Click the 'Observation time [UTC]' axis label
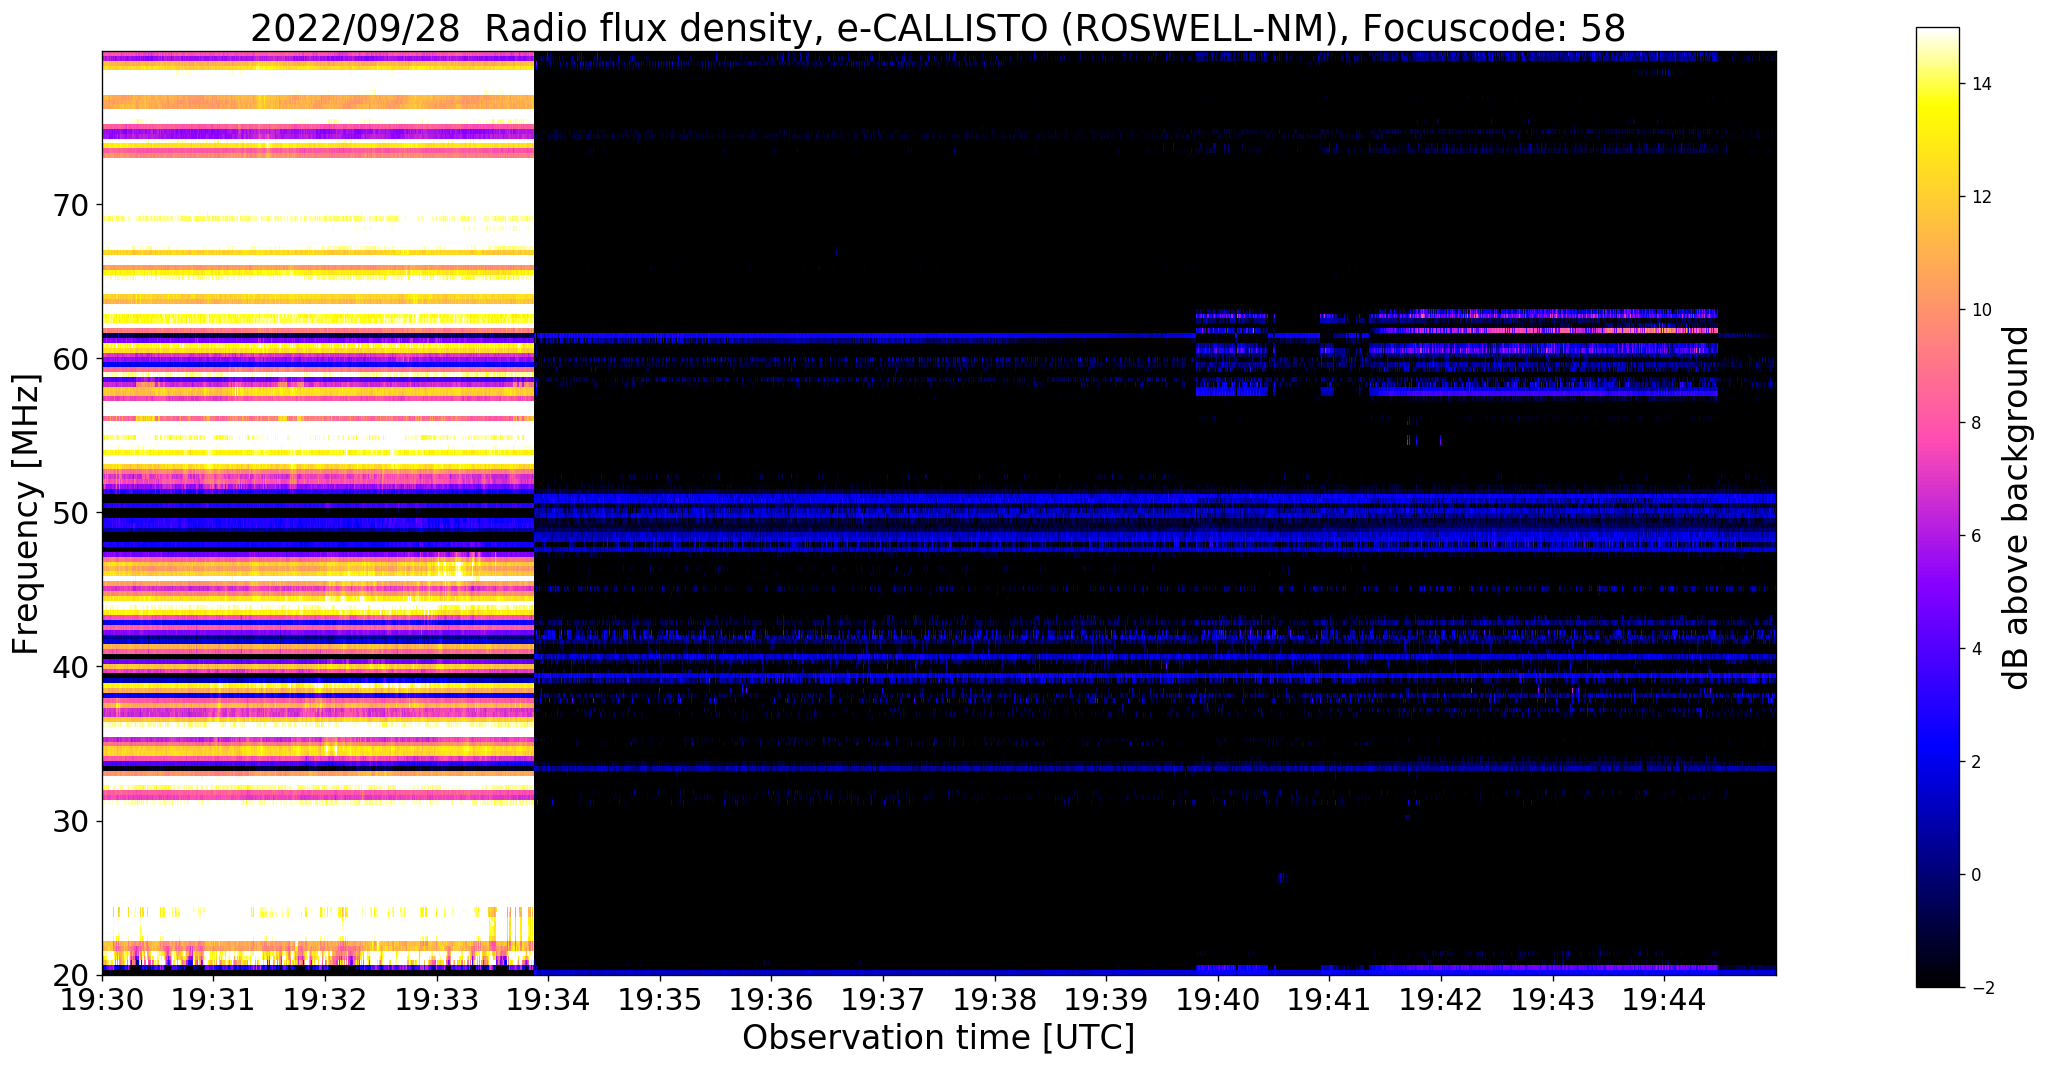2047x1067 pixels. tap(938, 1038)
